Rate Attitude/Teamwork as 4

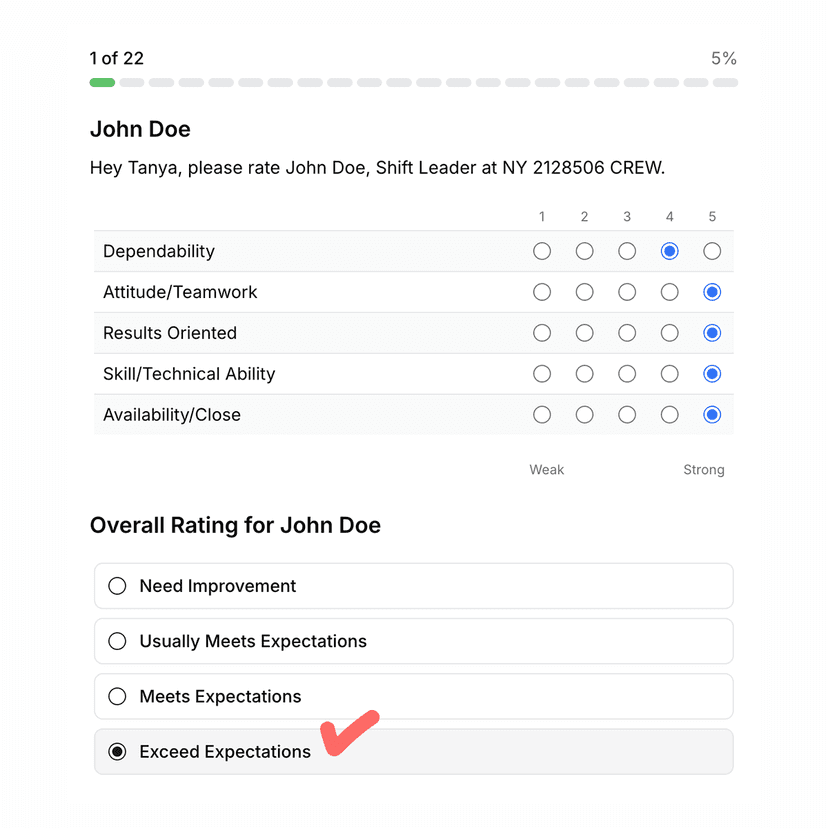click(x=670, y=292)
